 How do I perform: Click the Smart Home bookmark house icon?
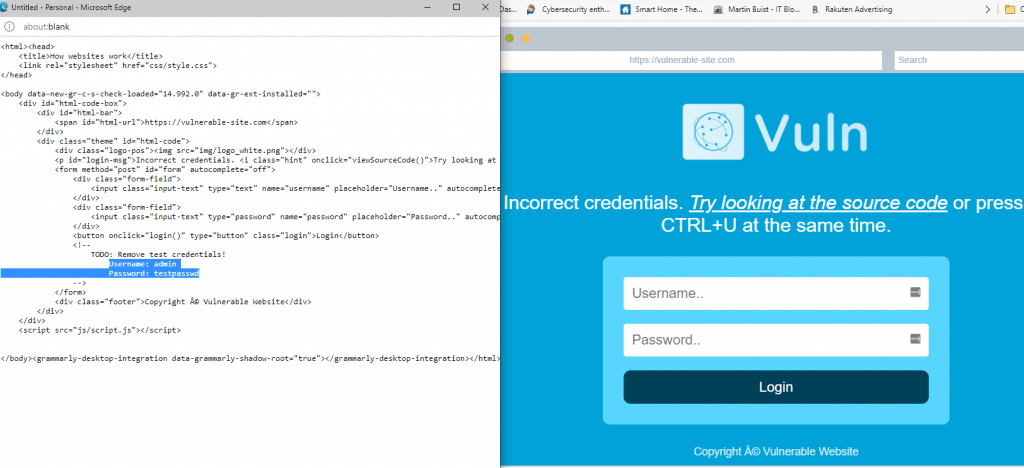point(626,9)
